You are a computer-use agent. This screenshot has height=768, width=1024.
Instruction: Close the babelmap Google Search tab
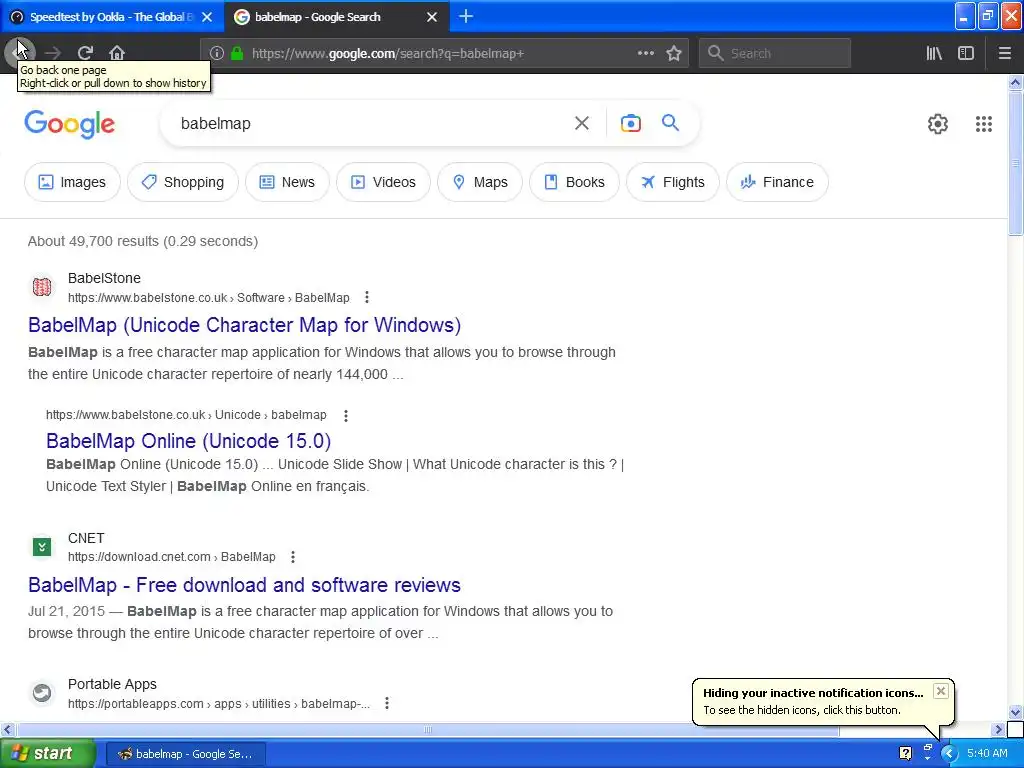click(x=432, y=17)
